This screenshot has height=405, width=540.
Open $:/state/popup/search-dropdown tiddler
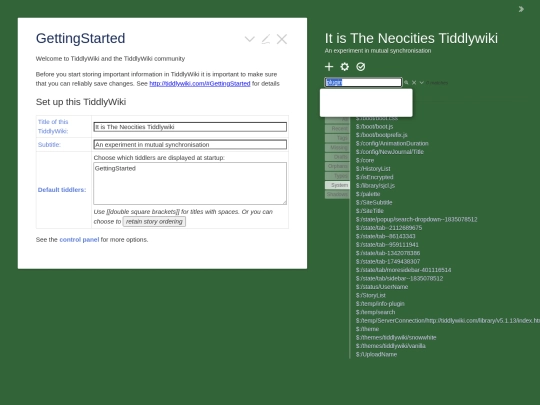(x=416, y=219)
